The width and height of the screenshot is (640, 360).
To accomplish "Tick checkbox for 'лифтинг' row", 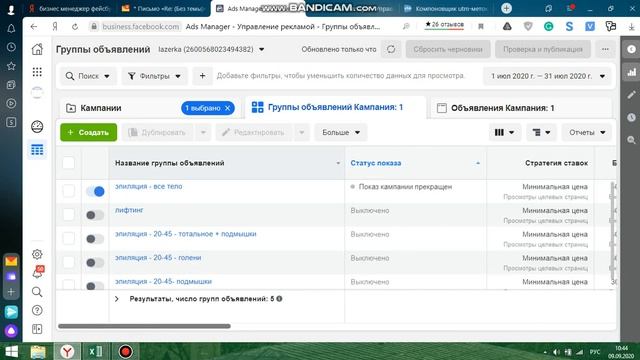I will pyautogui.click(x=69, y=214).
